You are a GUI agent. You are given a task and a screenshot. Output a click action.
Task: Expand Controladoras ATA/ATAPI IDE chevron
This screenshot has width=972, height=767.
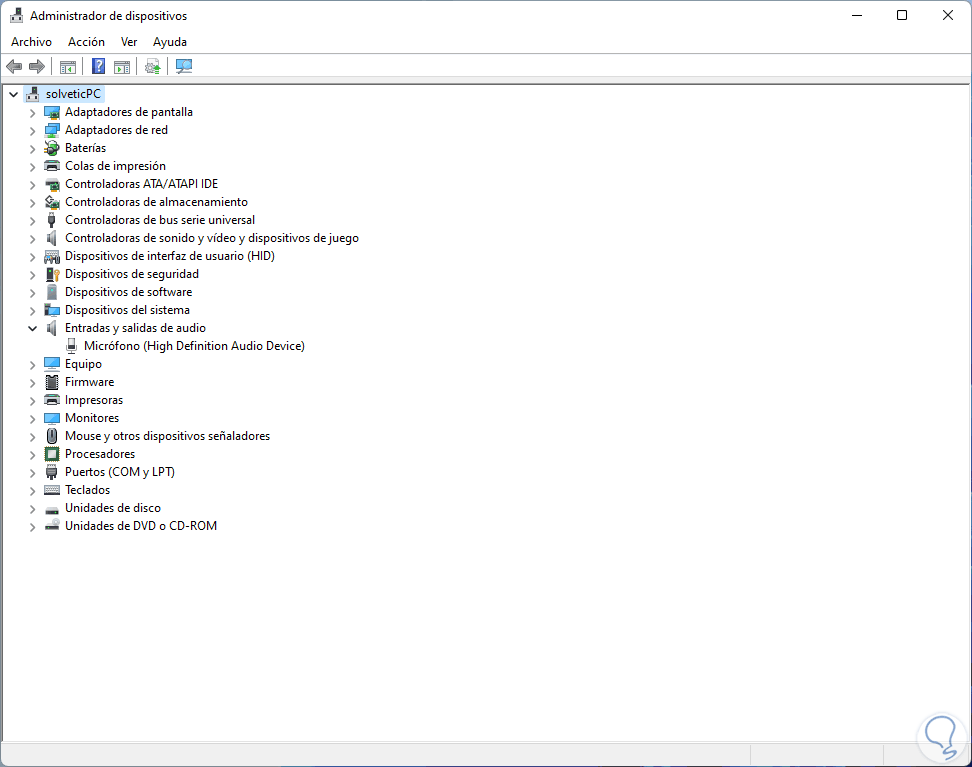pyautogui.click(x=32, y=185)
